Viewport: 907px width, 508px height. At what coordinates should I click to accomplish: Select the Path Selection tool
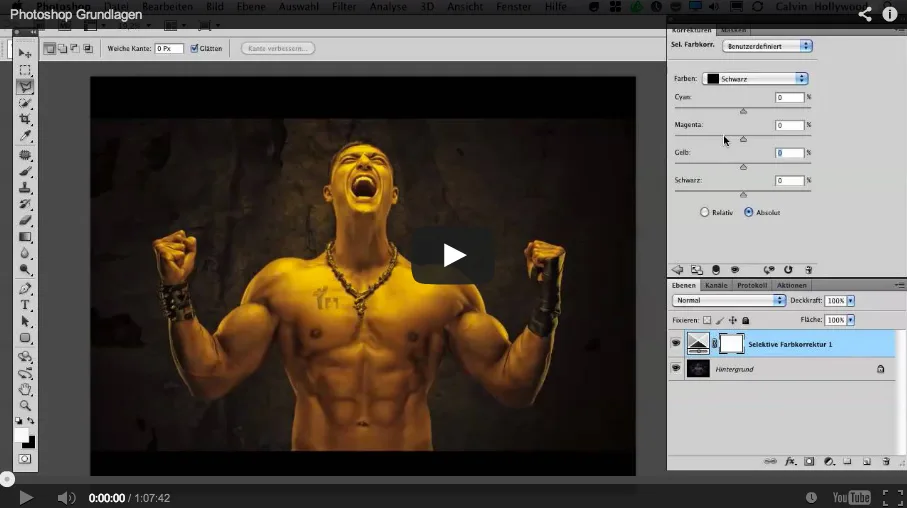click(25, 321)
